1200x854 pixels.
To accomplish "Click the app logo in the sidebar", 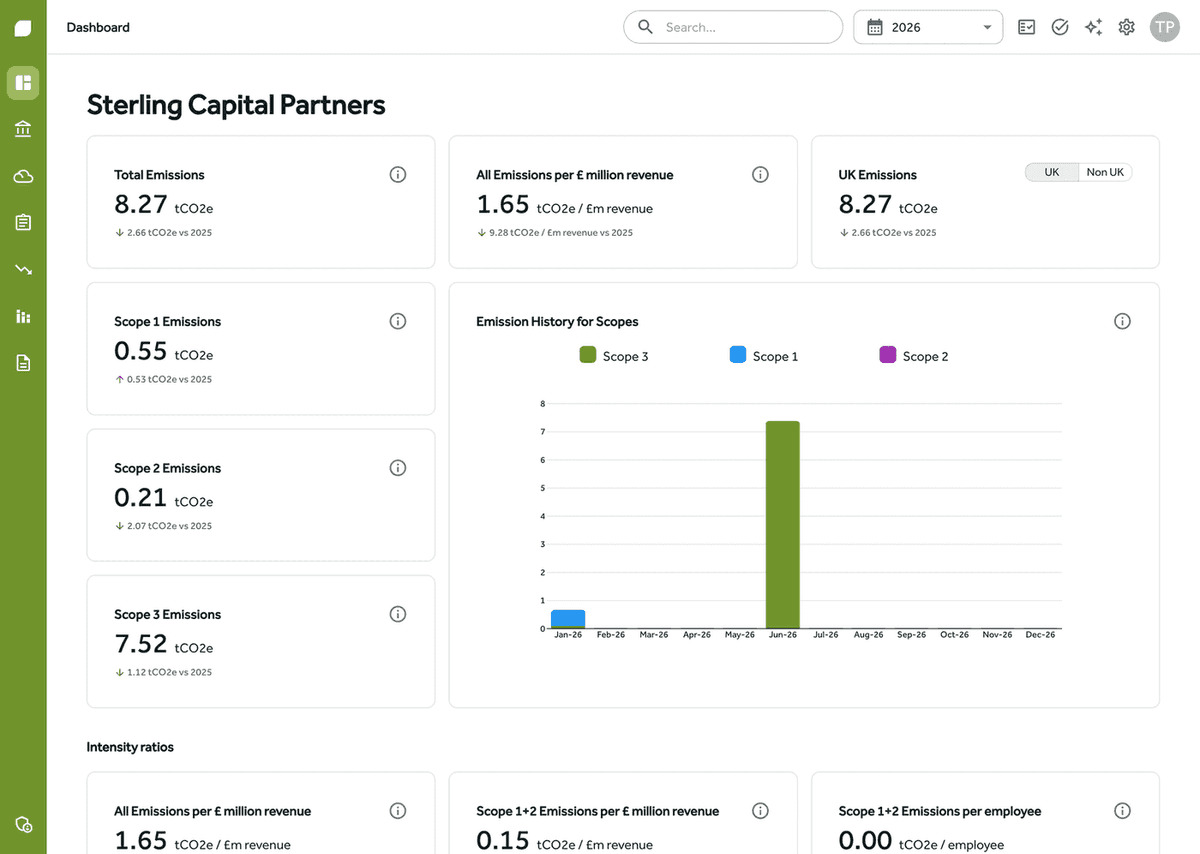I will pyautogui.click(x=23, y=28).
